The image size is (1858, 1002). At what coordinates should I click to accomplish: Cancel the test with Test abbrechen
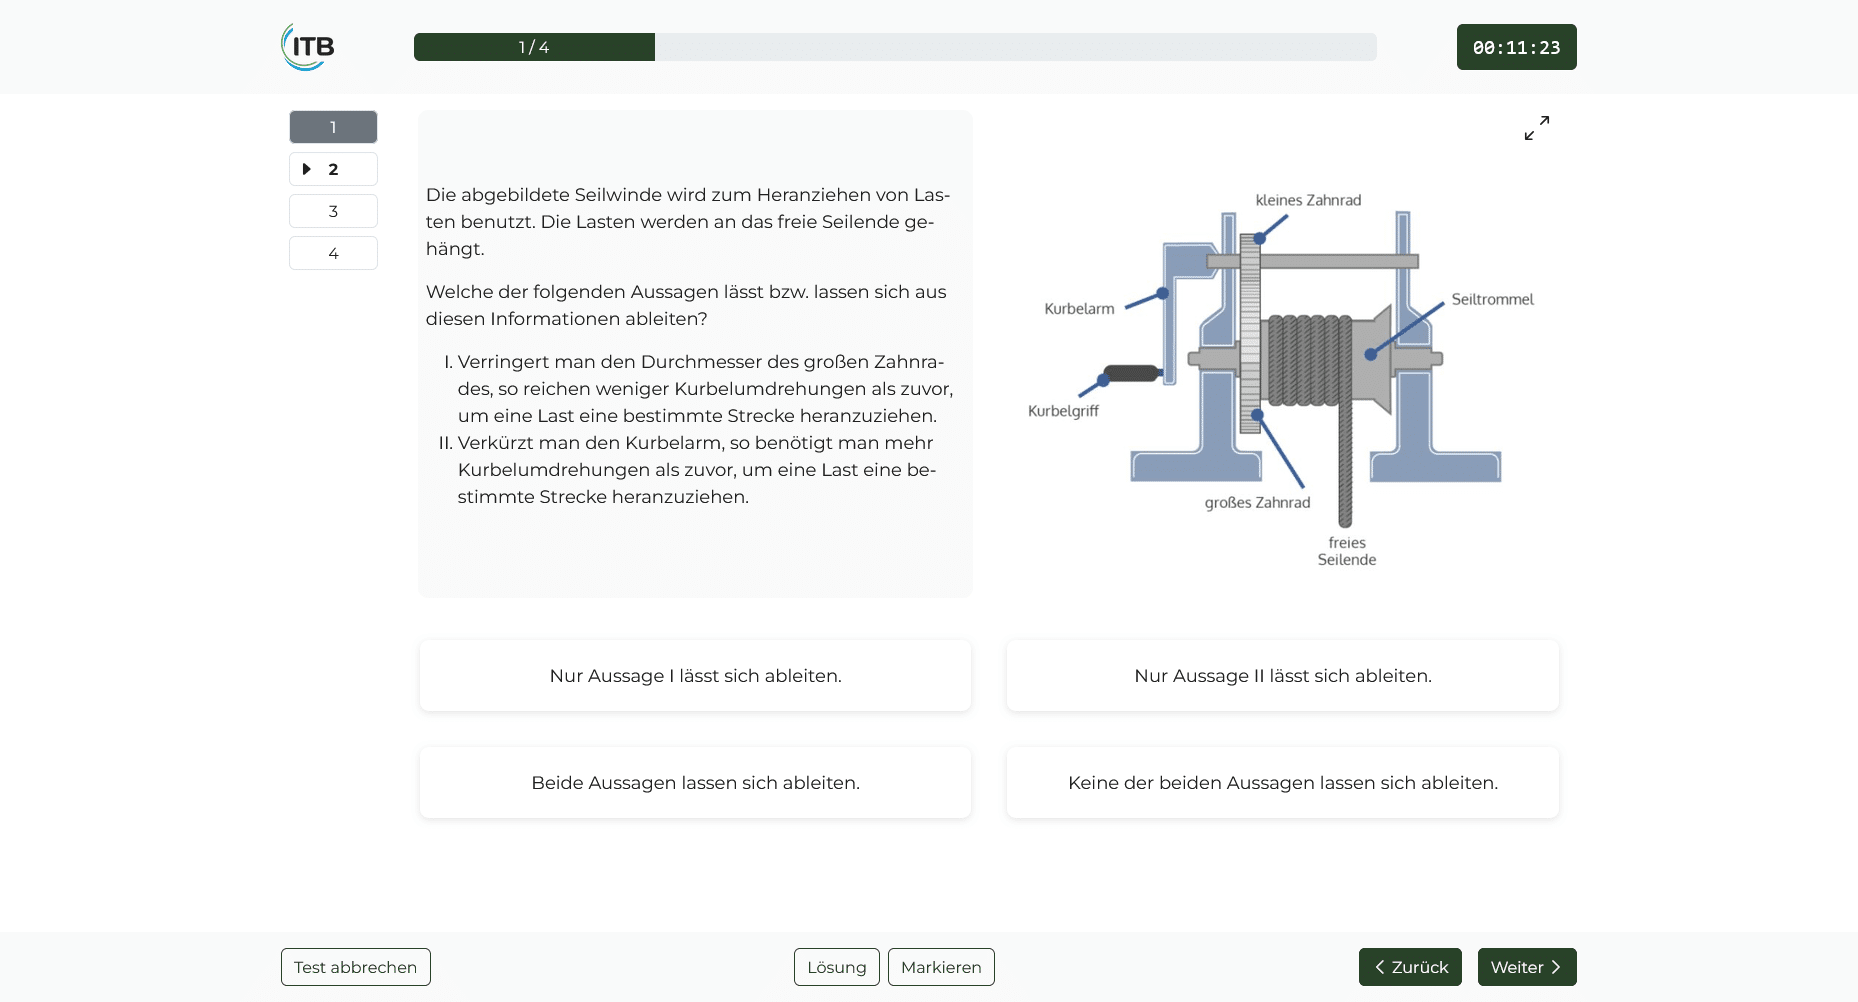[356, 967]
